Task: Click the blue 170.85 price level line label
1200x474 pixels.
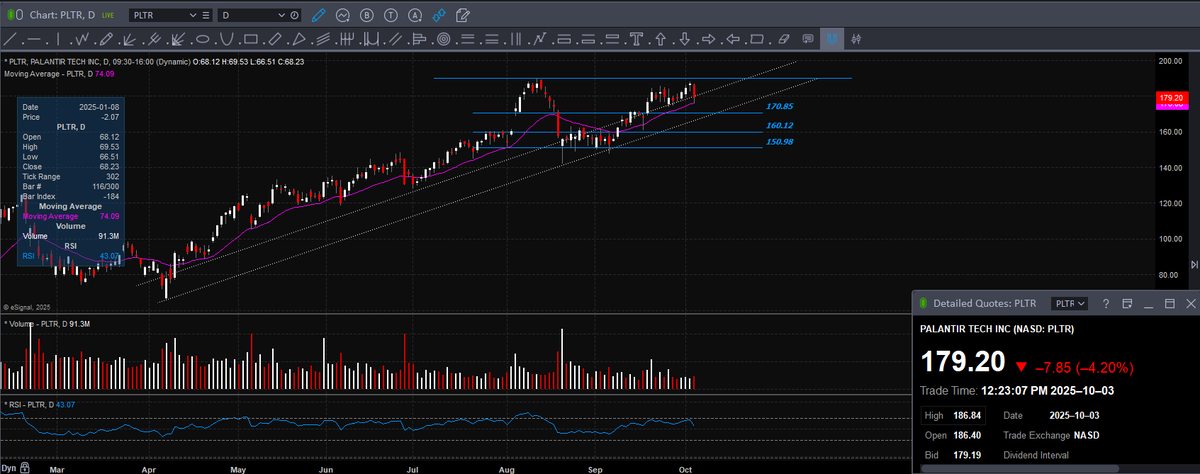Action: click(780, 106)
